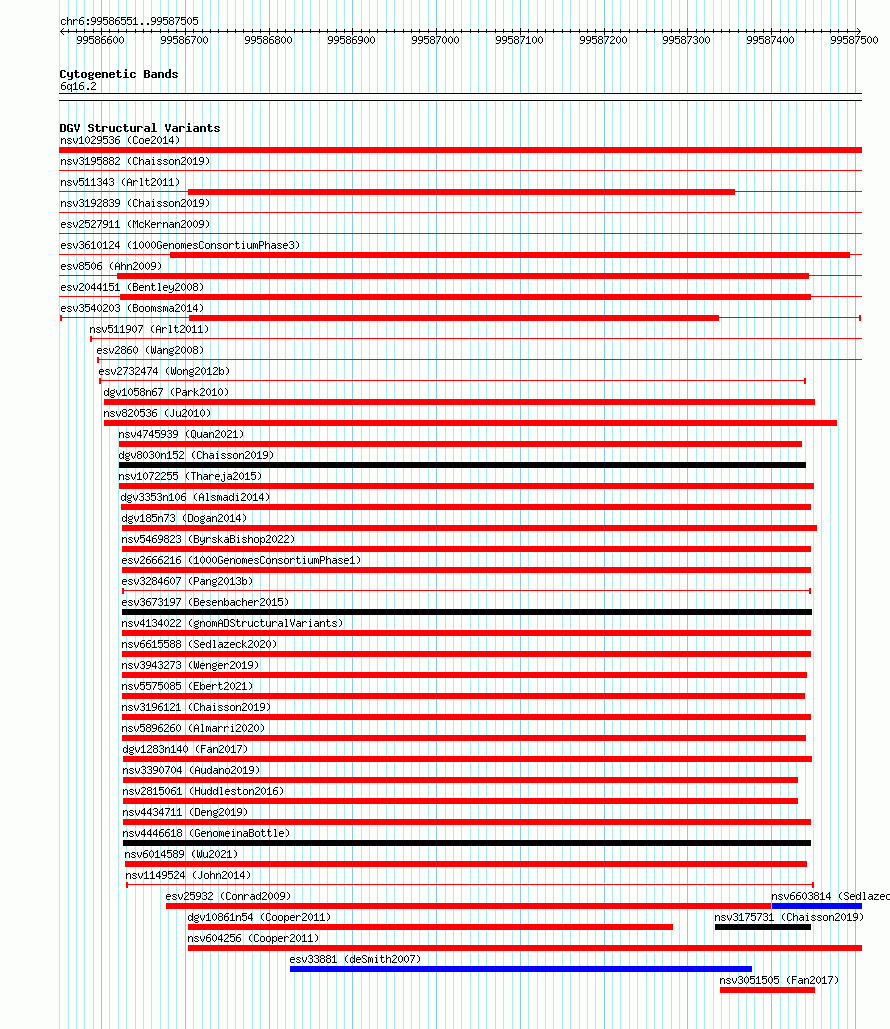
Task: Click esv3284607 (Pang2013b) label
Action: click(x=187, y=581)
